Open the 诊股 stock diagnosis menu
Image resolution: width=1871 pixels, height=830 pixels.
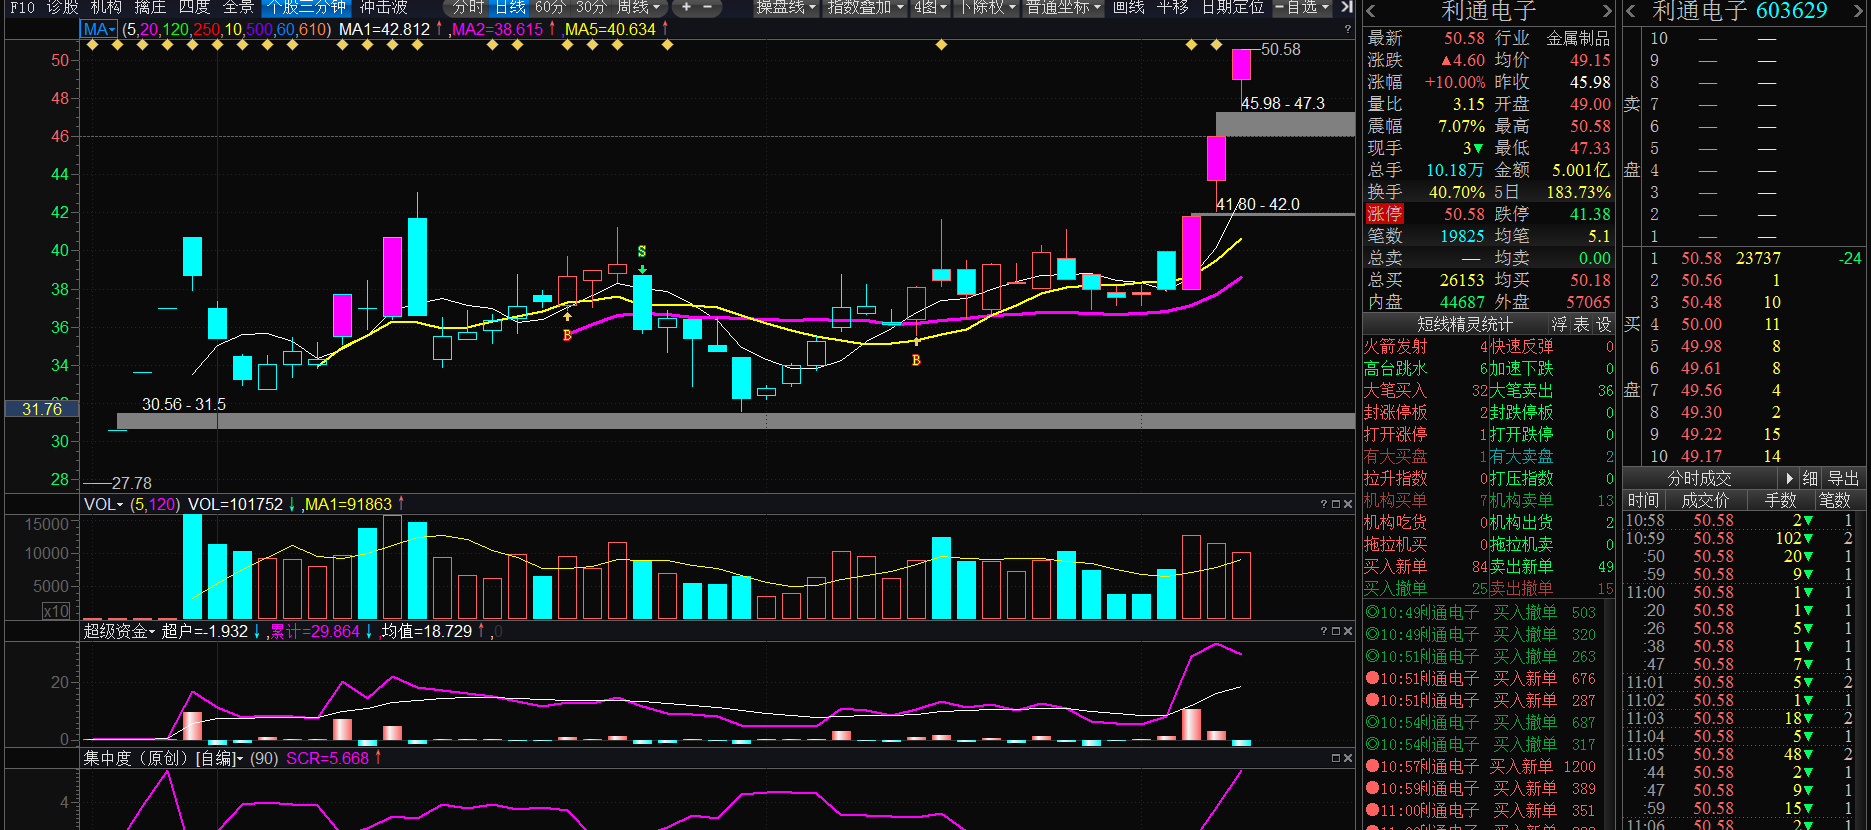62,7
